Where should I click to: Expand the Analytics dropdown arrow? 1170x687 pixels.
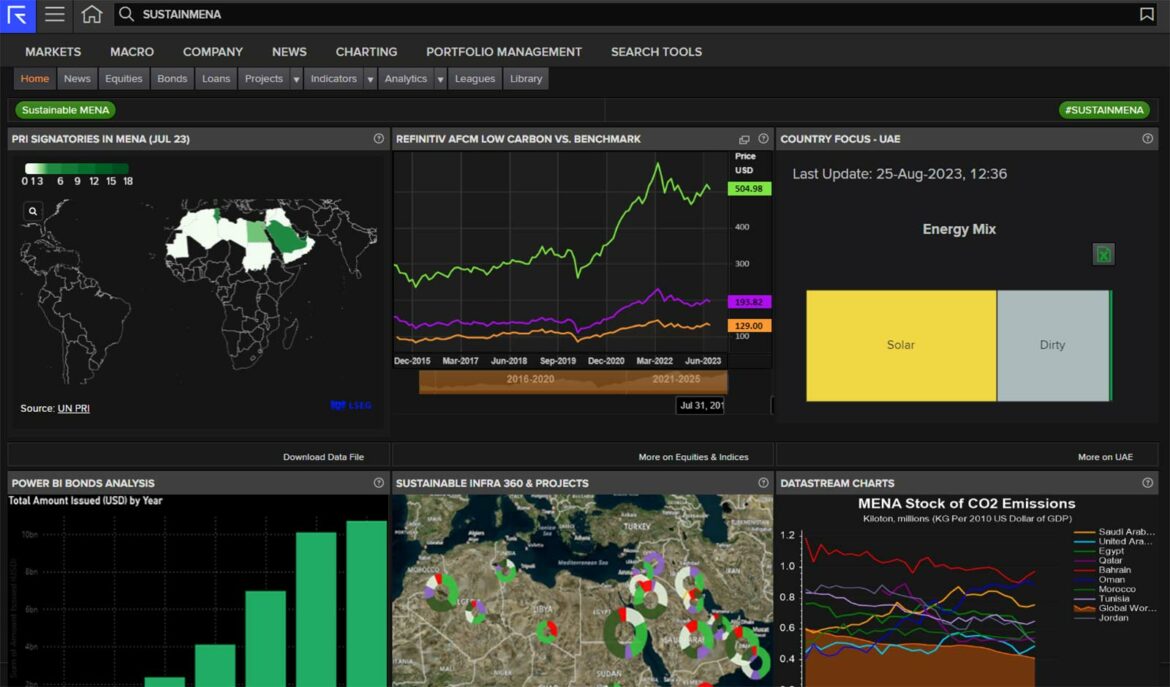point(440,79)
